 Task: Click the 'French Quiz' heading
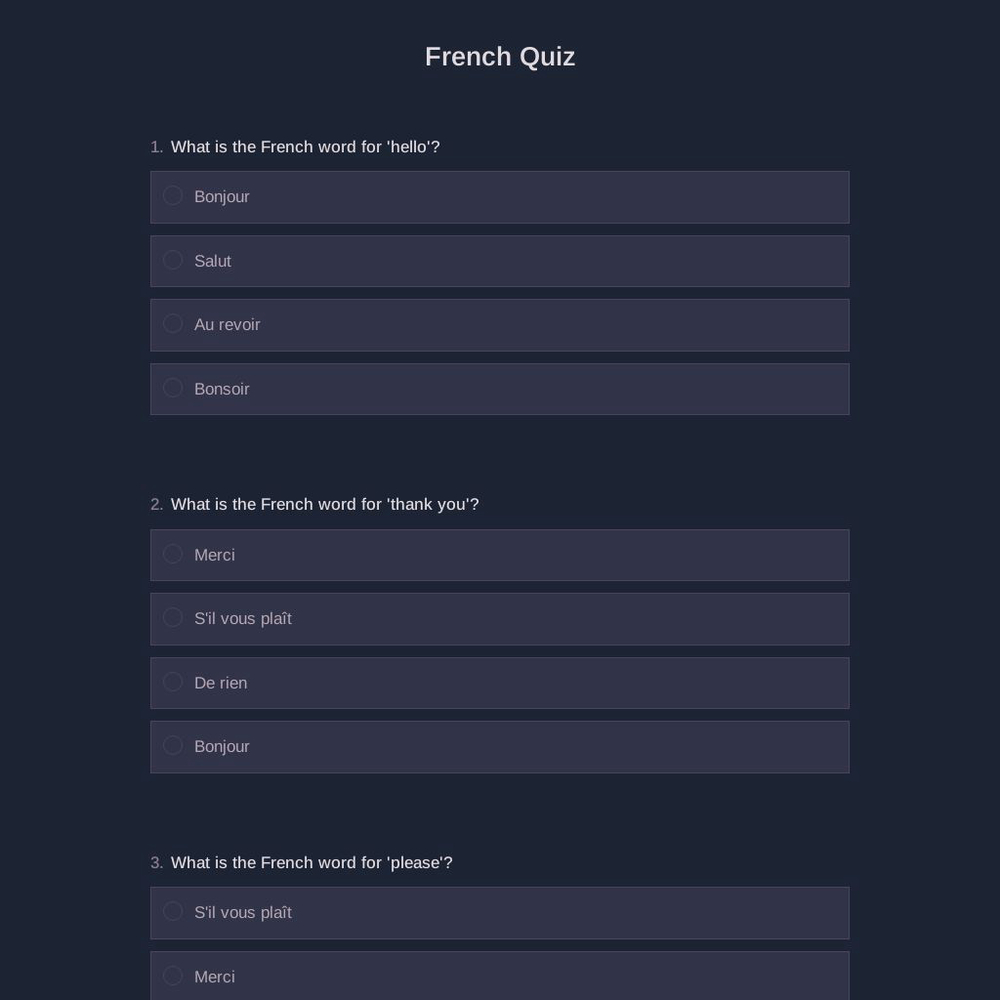[499, 56]
